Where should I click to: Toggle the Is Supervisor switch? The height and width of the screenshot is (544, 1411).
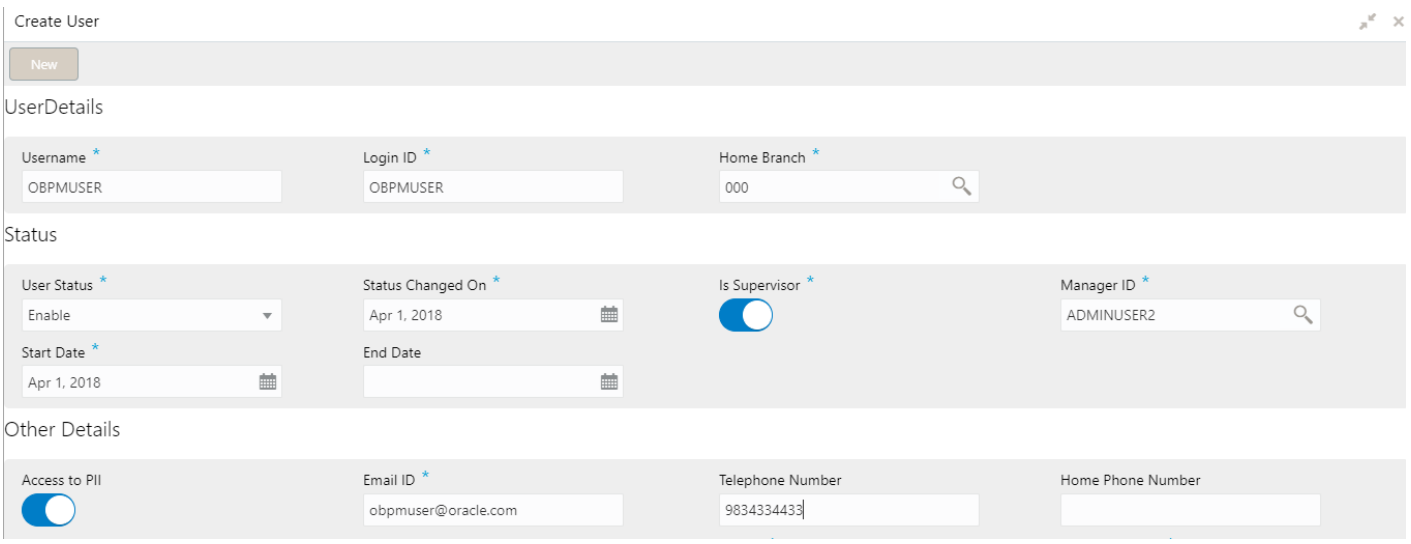746,315
